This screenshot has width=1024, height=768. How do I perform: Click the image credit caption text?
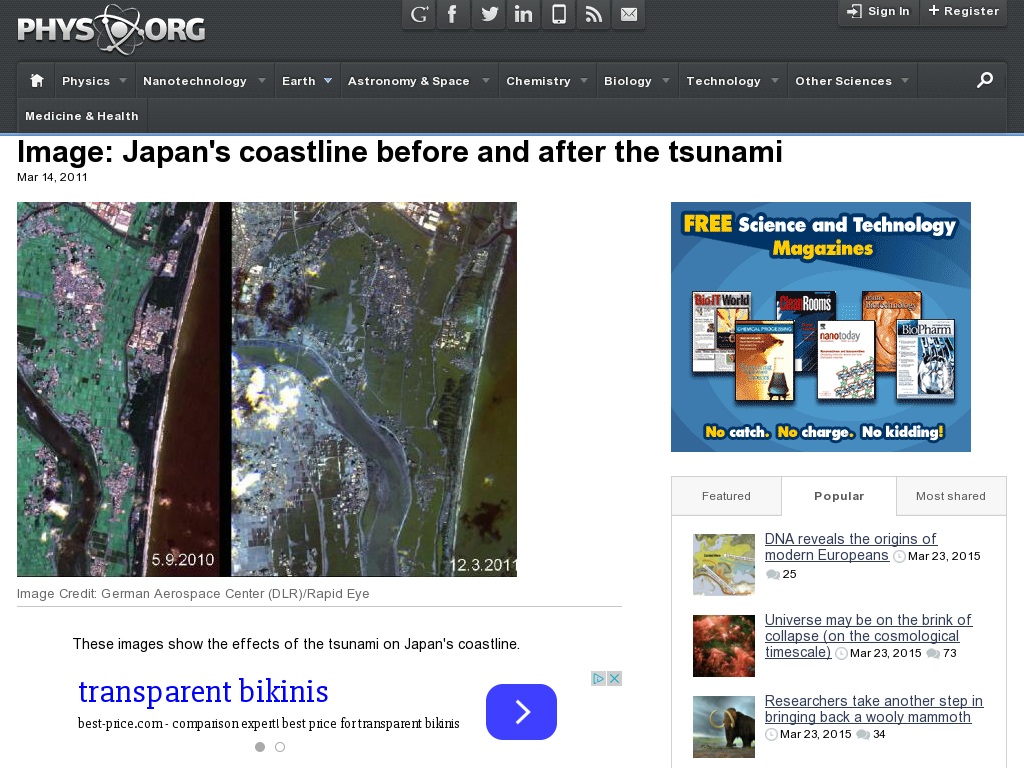[193, 594]
